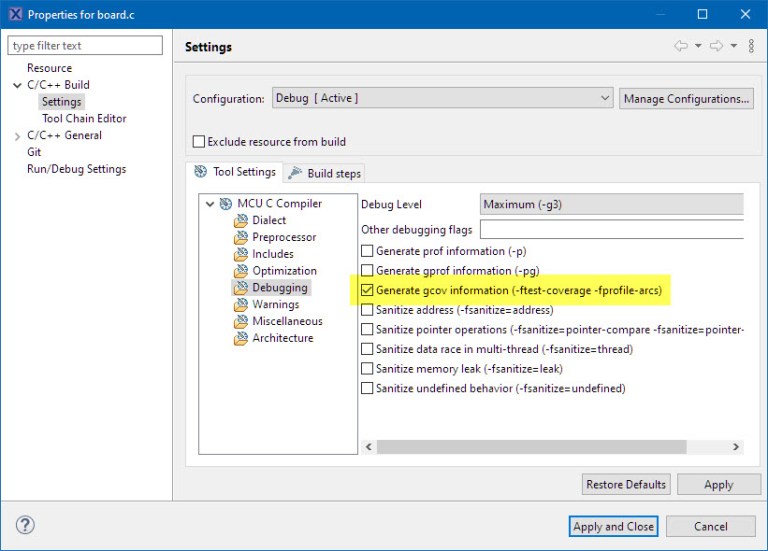Click Manage Configurations button
768x551 pixels.
click(686, 99)
